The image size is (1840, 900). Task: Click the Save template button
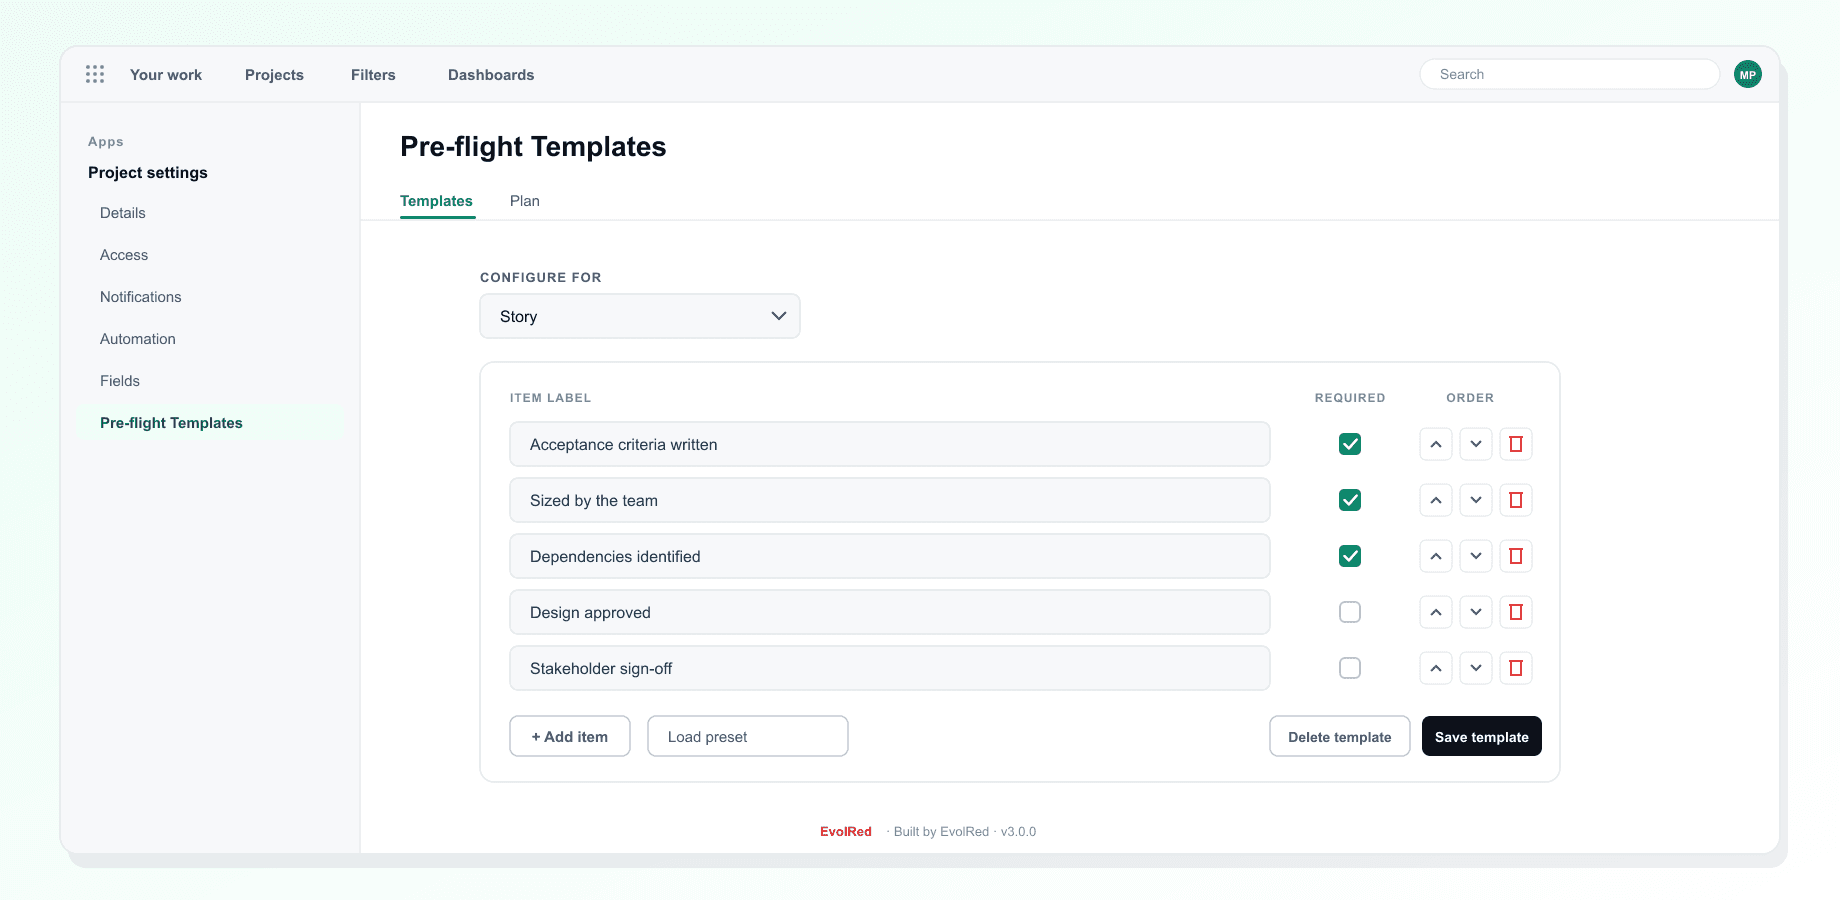tap(1482, 736)
